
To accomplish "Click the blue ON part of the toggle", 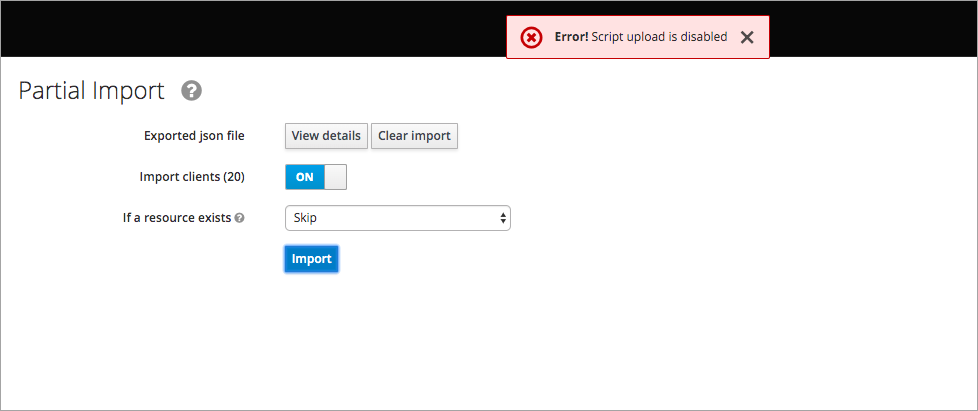I will [305, 177].
